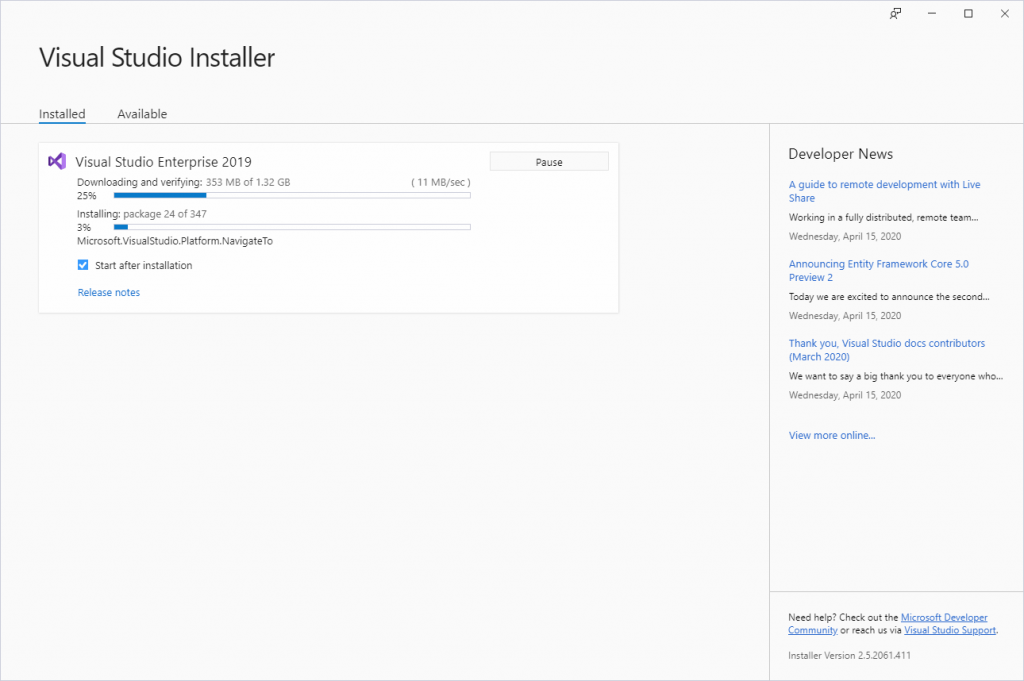Screen dimensions: 1024x681
Task: Click the package 24 of 347 status
Action: (x=165, y=214)
